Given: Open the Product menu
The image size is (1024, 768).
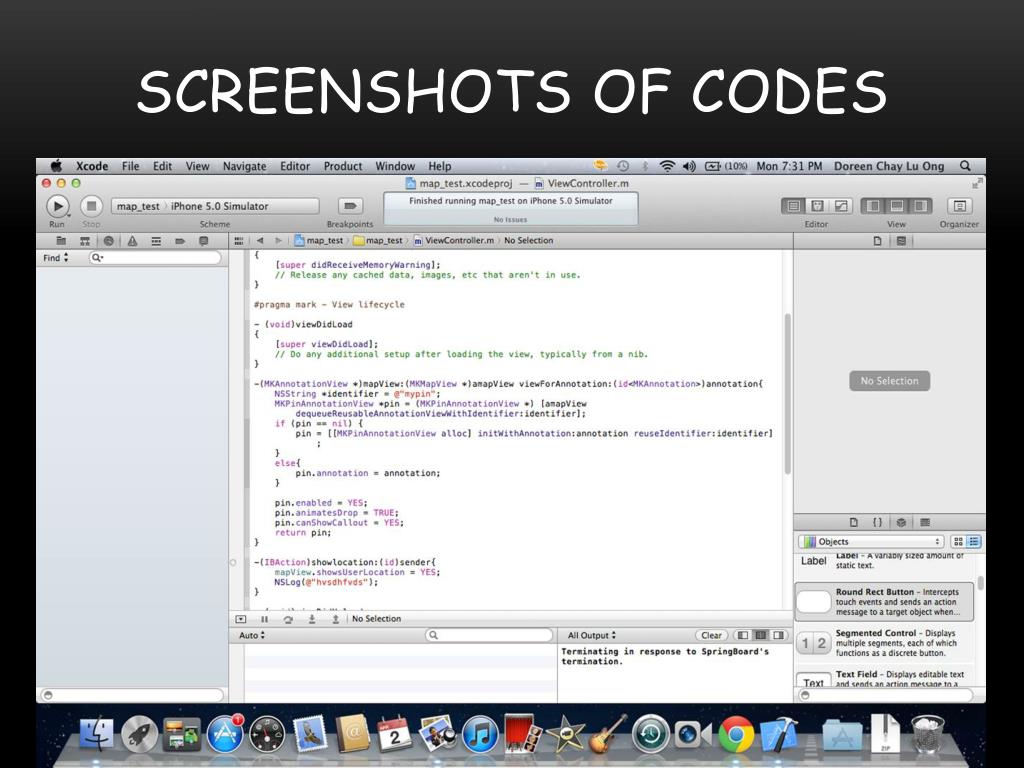Looking at the screenshot, I should 343,167.
